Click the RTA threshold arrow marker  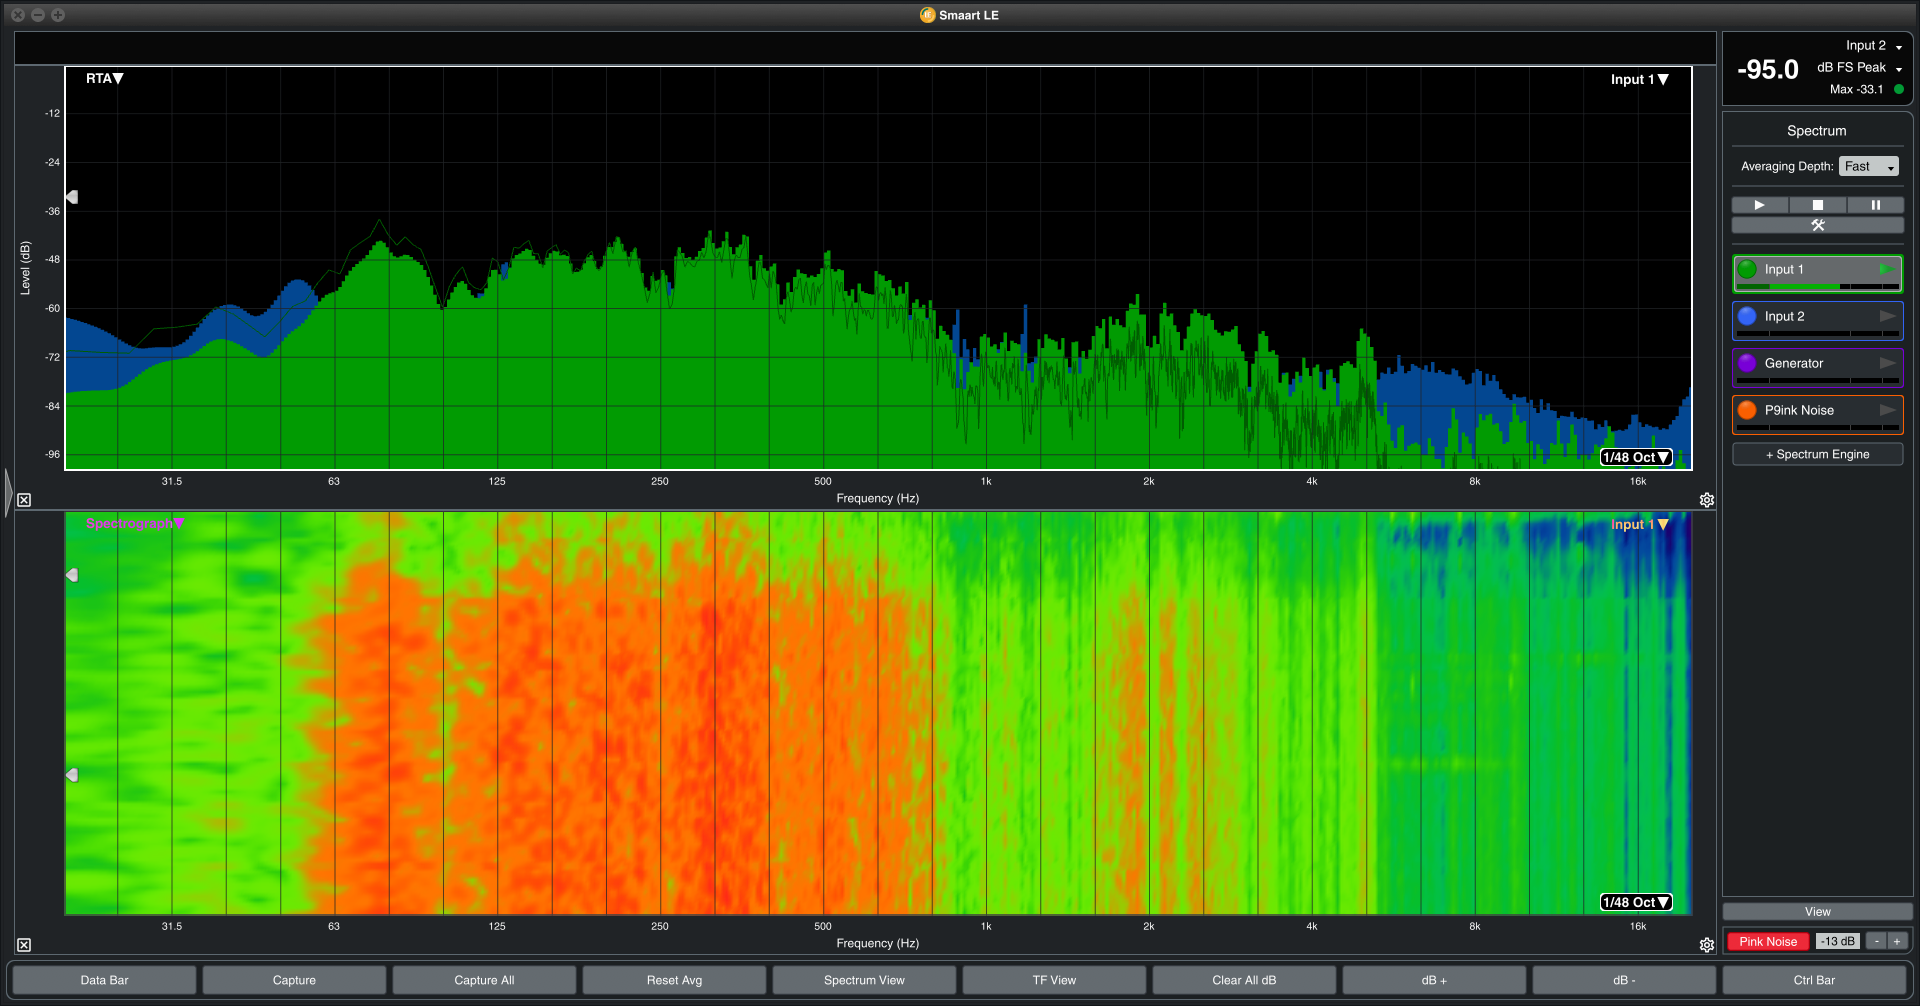[x=72, y=197]
